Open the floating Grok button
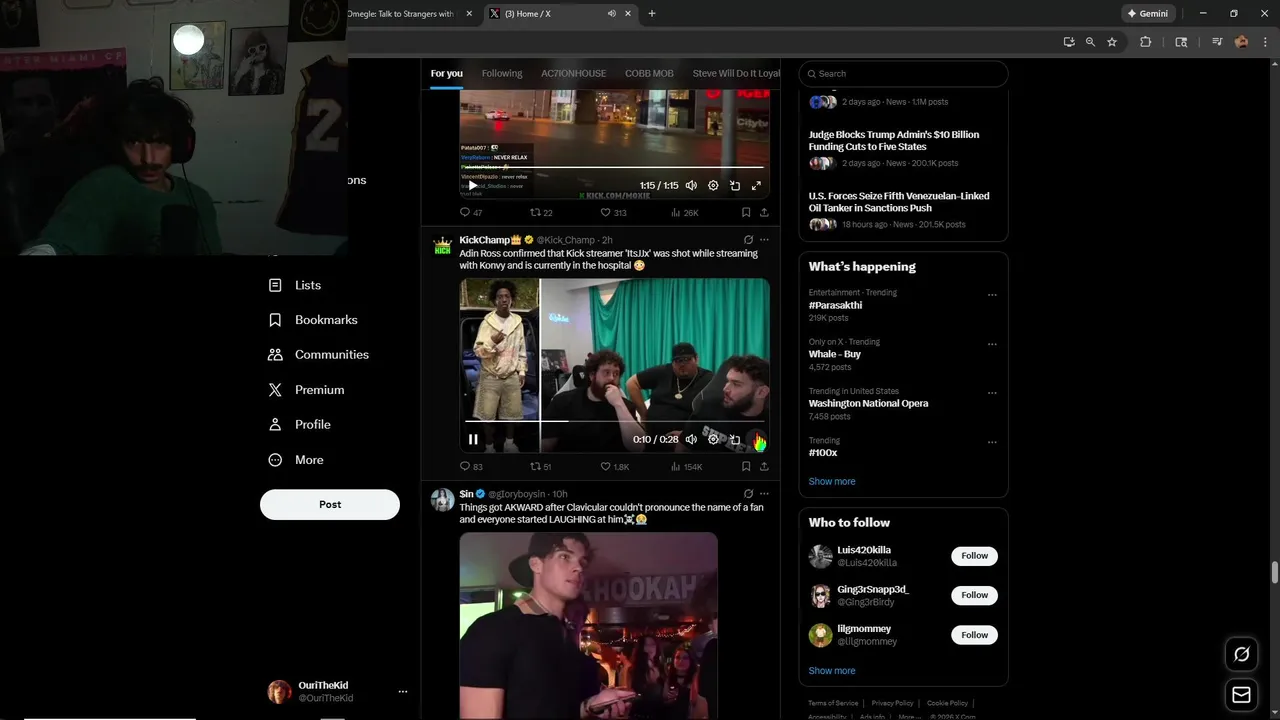The height and width of the screenshot is (720, 1280). [1241, 654]
